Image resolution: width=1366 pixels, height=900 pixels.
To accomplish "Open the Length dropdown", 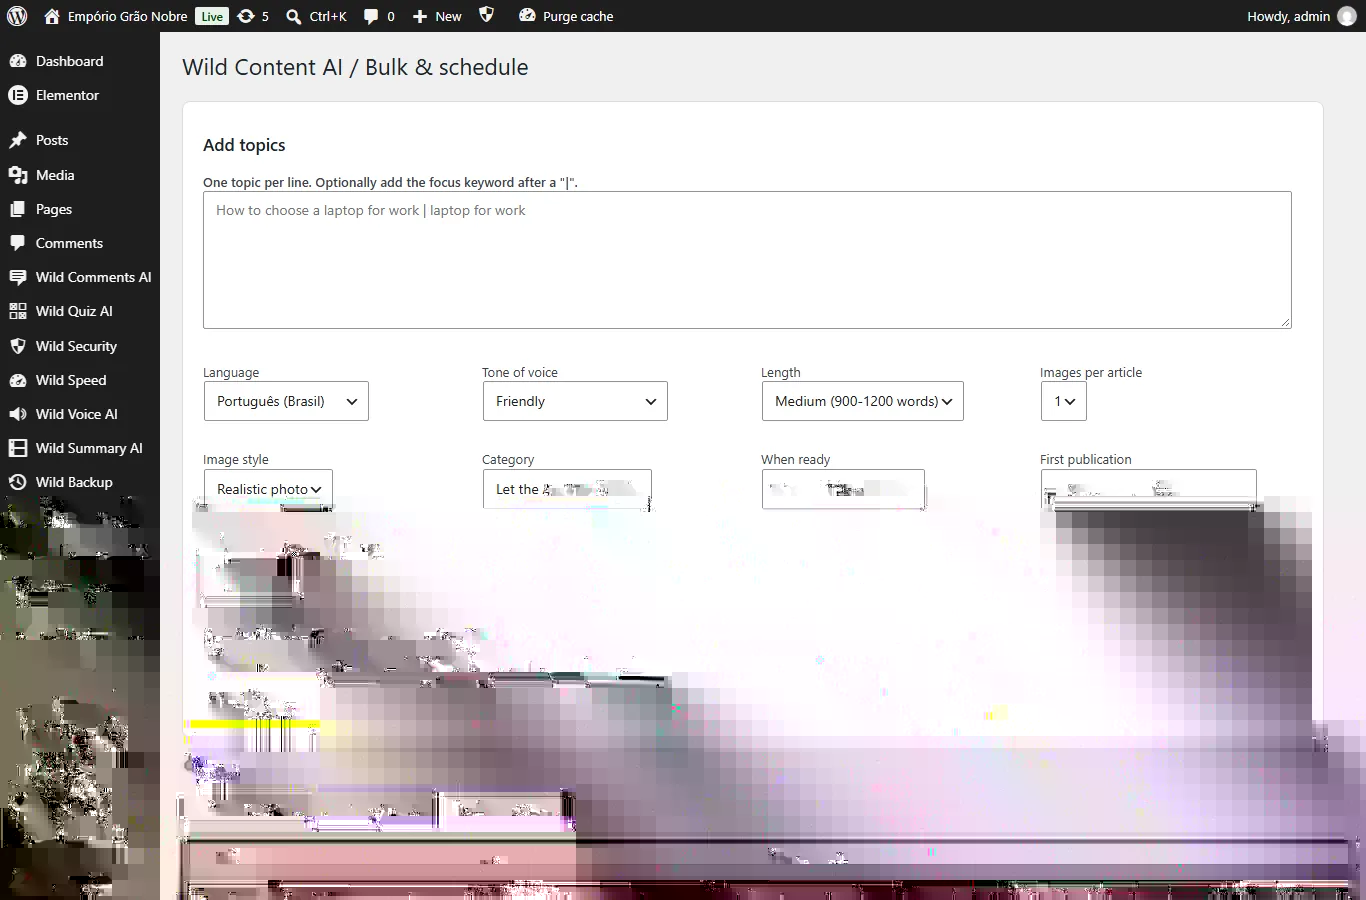I will point(862,401).
